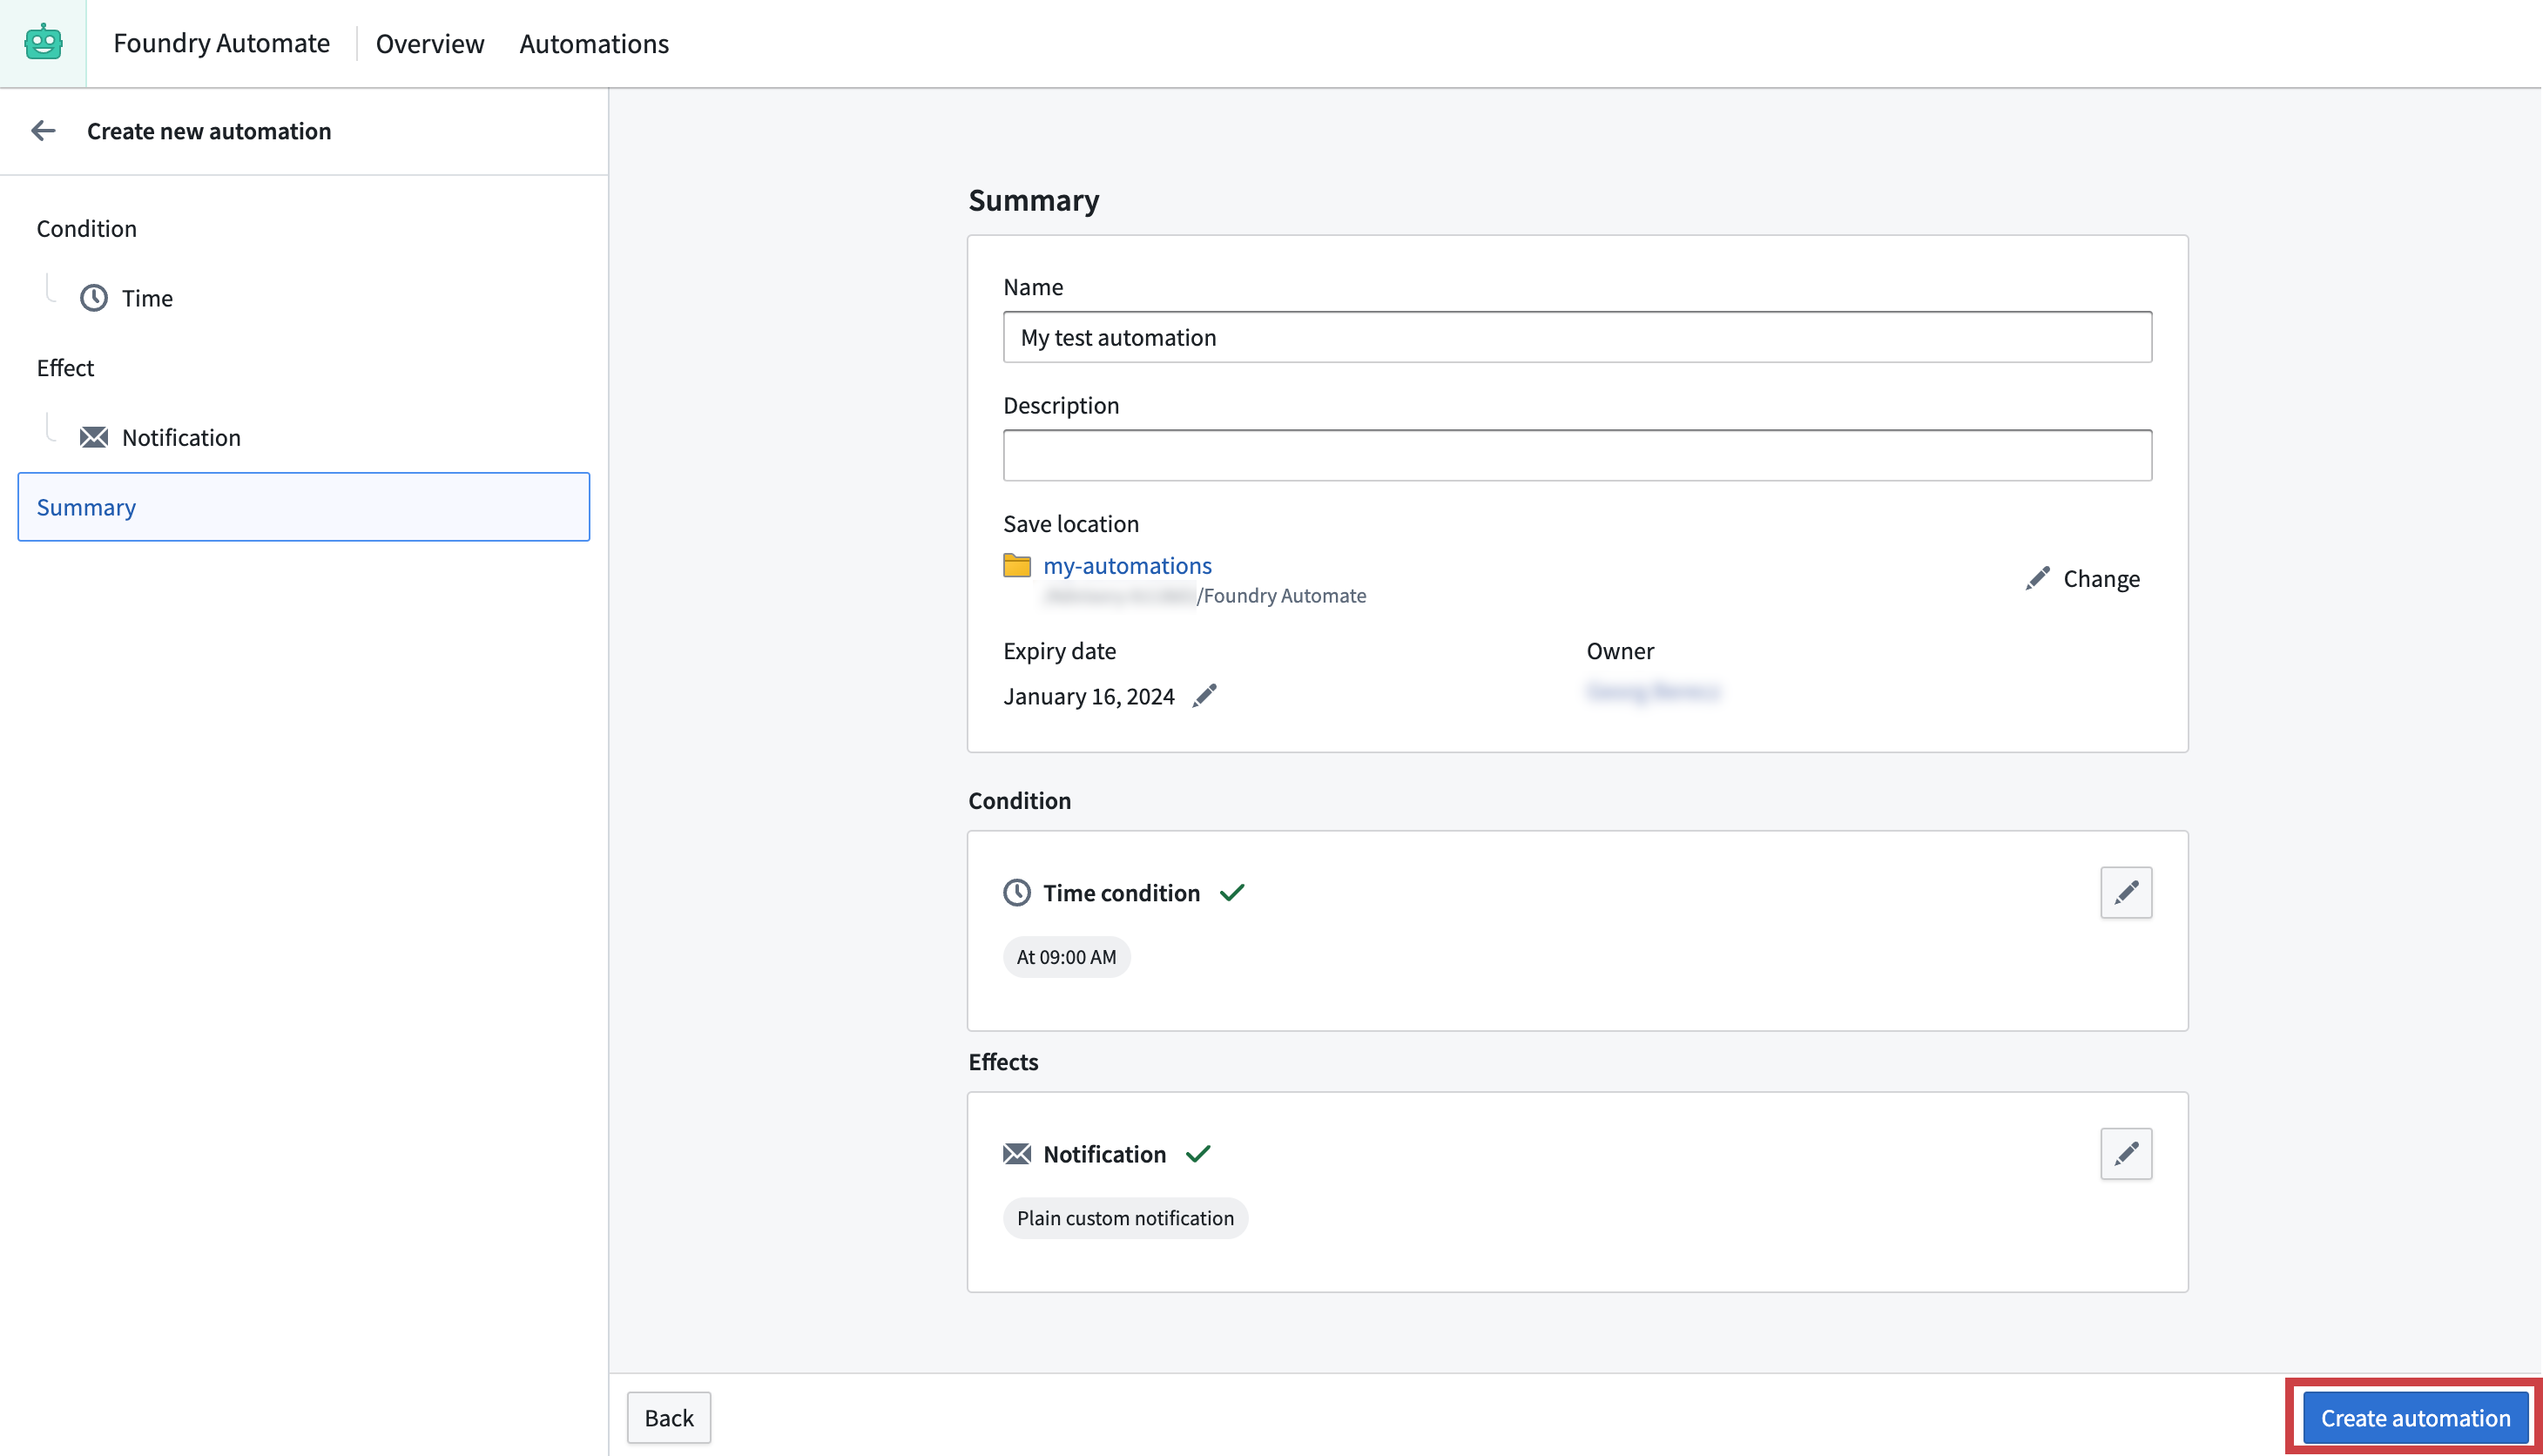The width and height of the screenshot is (2543, 1456).
Task: Click the Create automation button
Action: (2416, 1416)
